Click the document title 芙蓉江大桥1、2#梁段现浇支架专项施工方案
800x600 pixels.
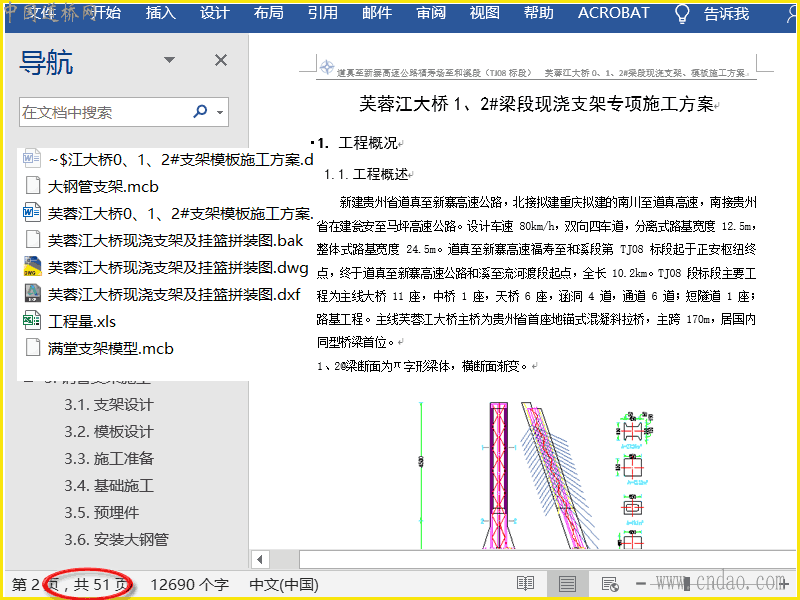536,104
